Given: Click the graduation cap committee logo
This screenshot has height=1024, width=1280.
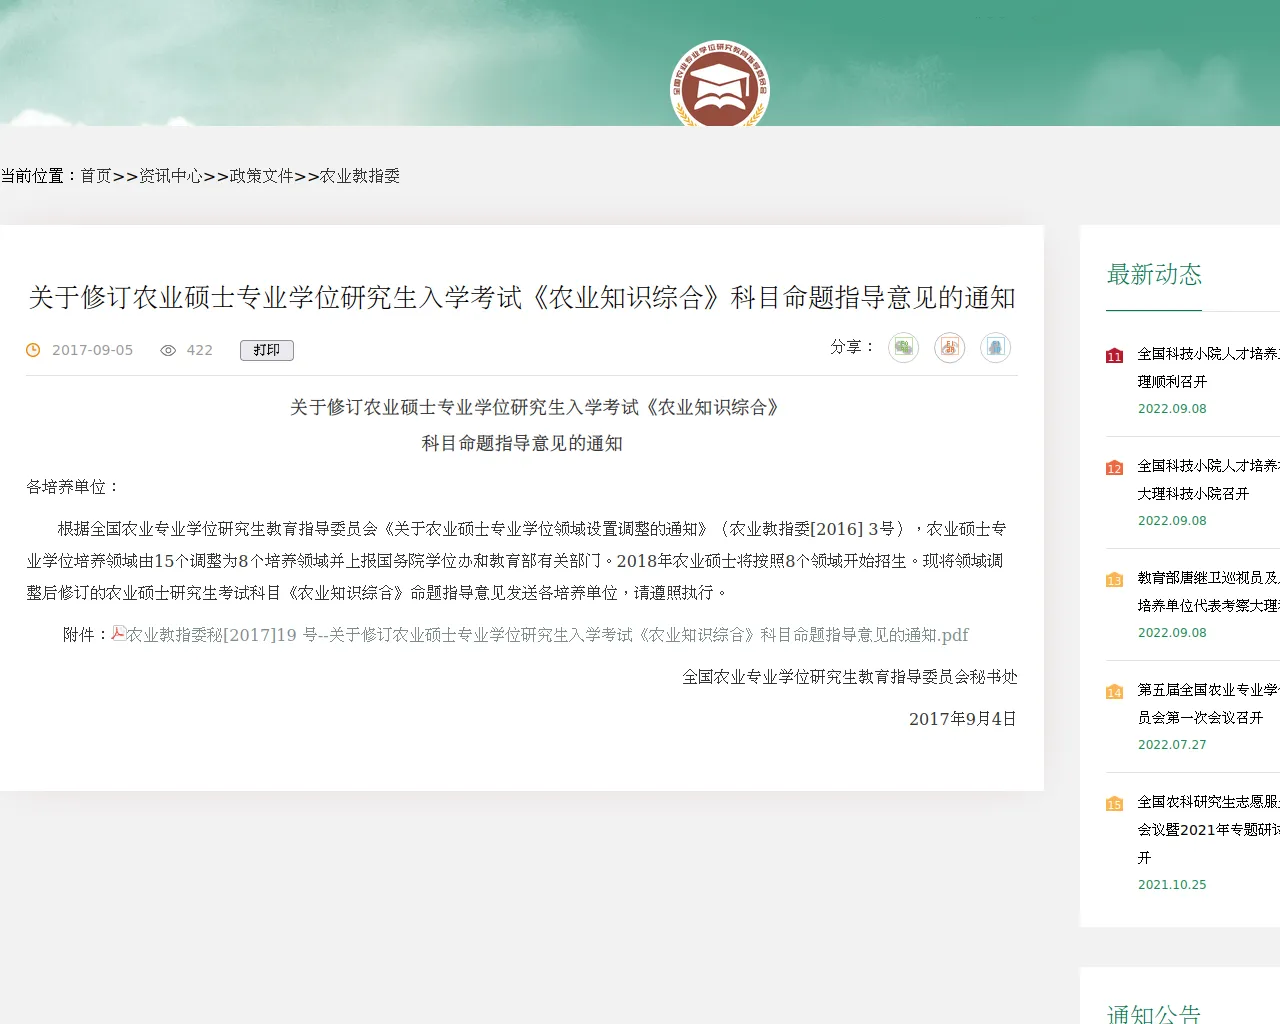Looking at the screenshot, I should 720,84.
